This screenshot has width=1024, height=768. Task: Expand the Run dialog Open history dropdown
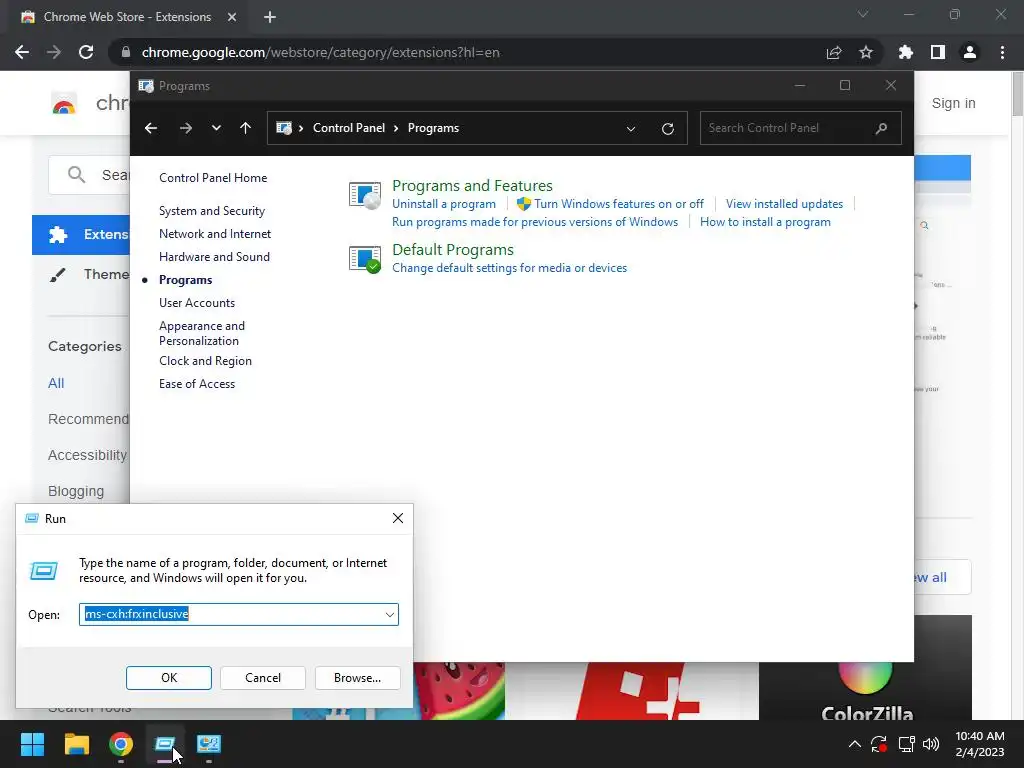[390, 615]
